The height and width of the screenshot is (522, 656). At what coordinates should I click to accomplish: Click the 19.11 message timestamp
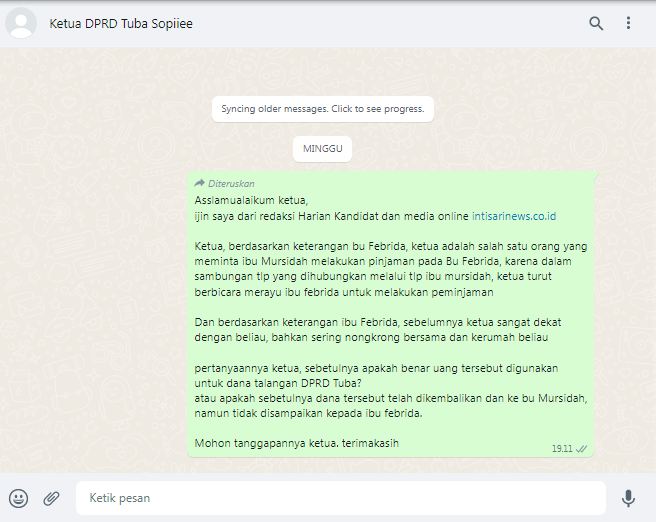pyautogui.click(x=562, y=449)
